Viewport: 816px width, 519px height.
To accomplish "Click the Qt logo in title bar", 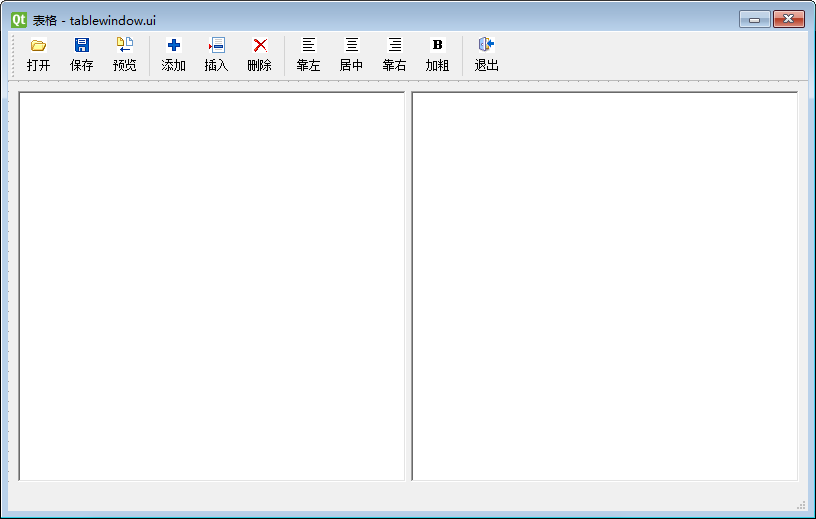I will coord(19,20).
